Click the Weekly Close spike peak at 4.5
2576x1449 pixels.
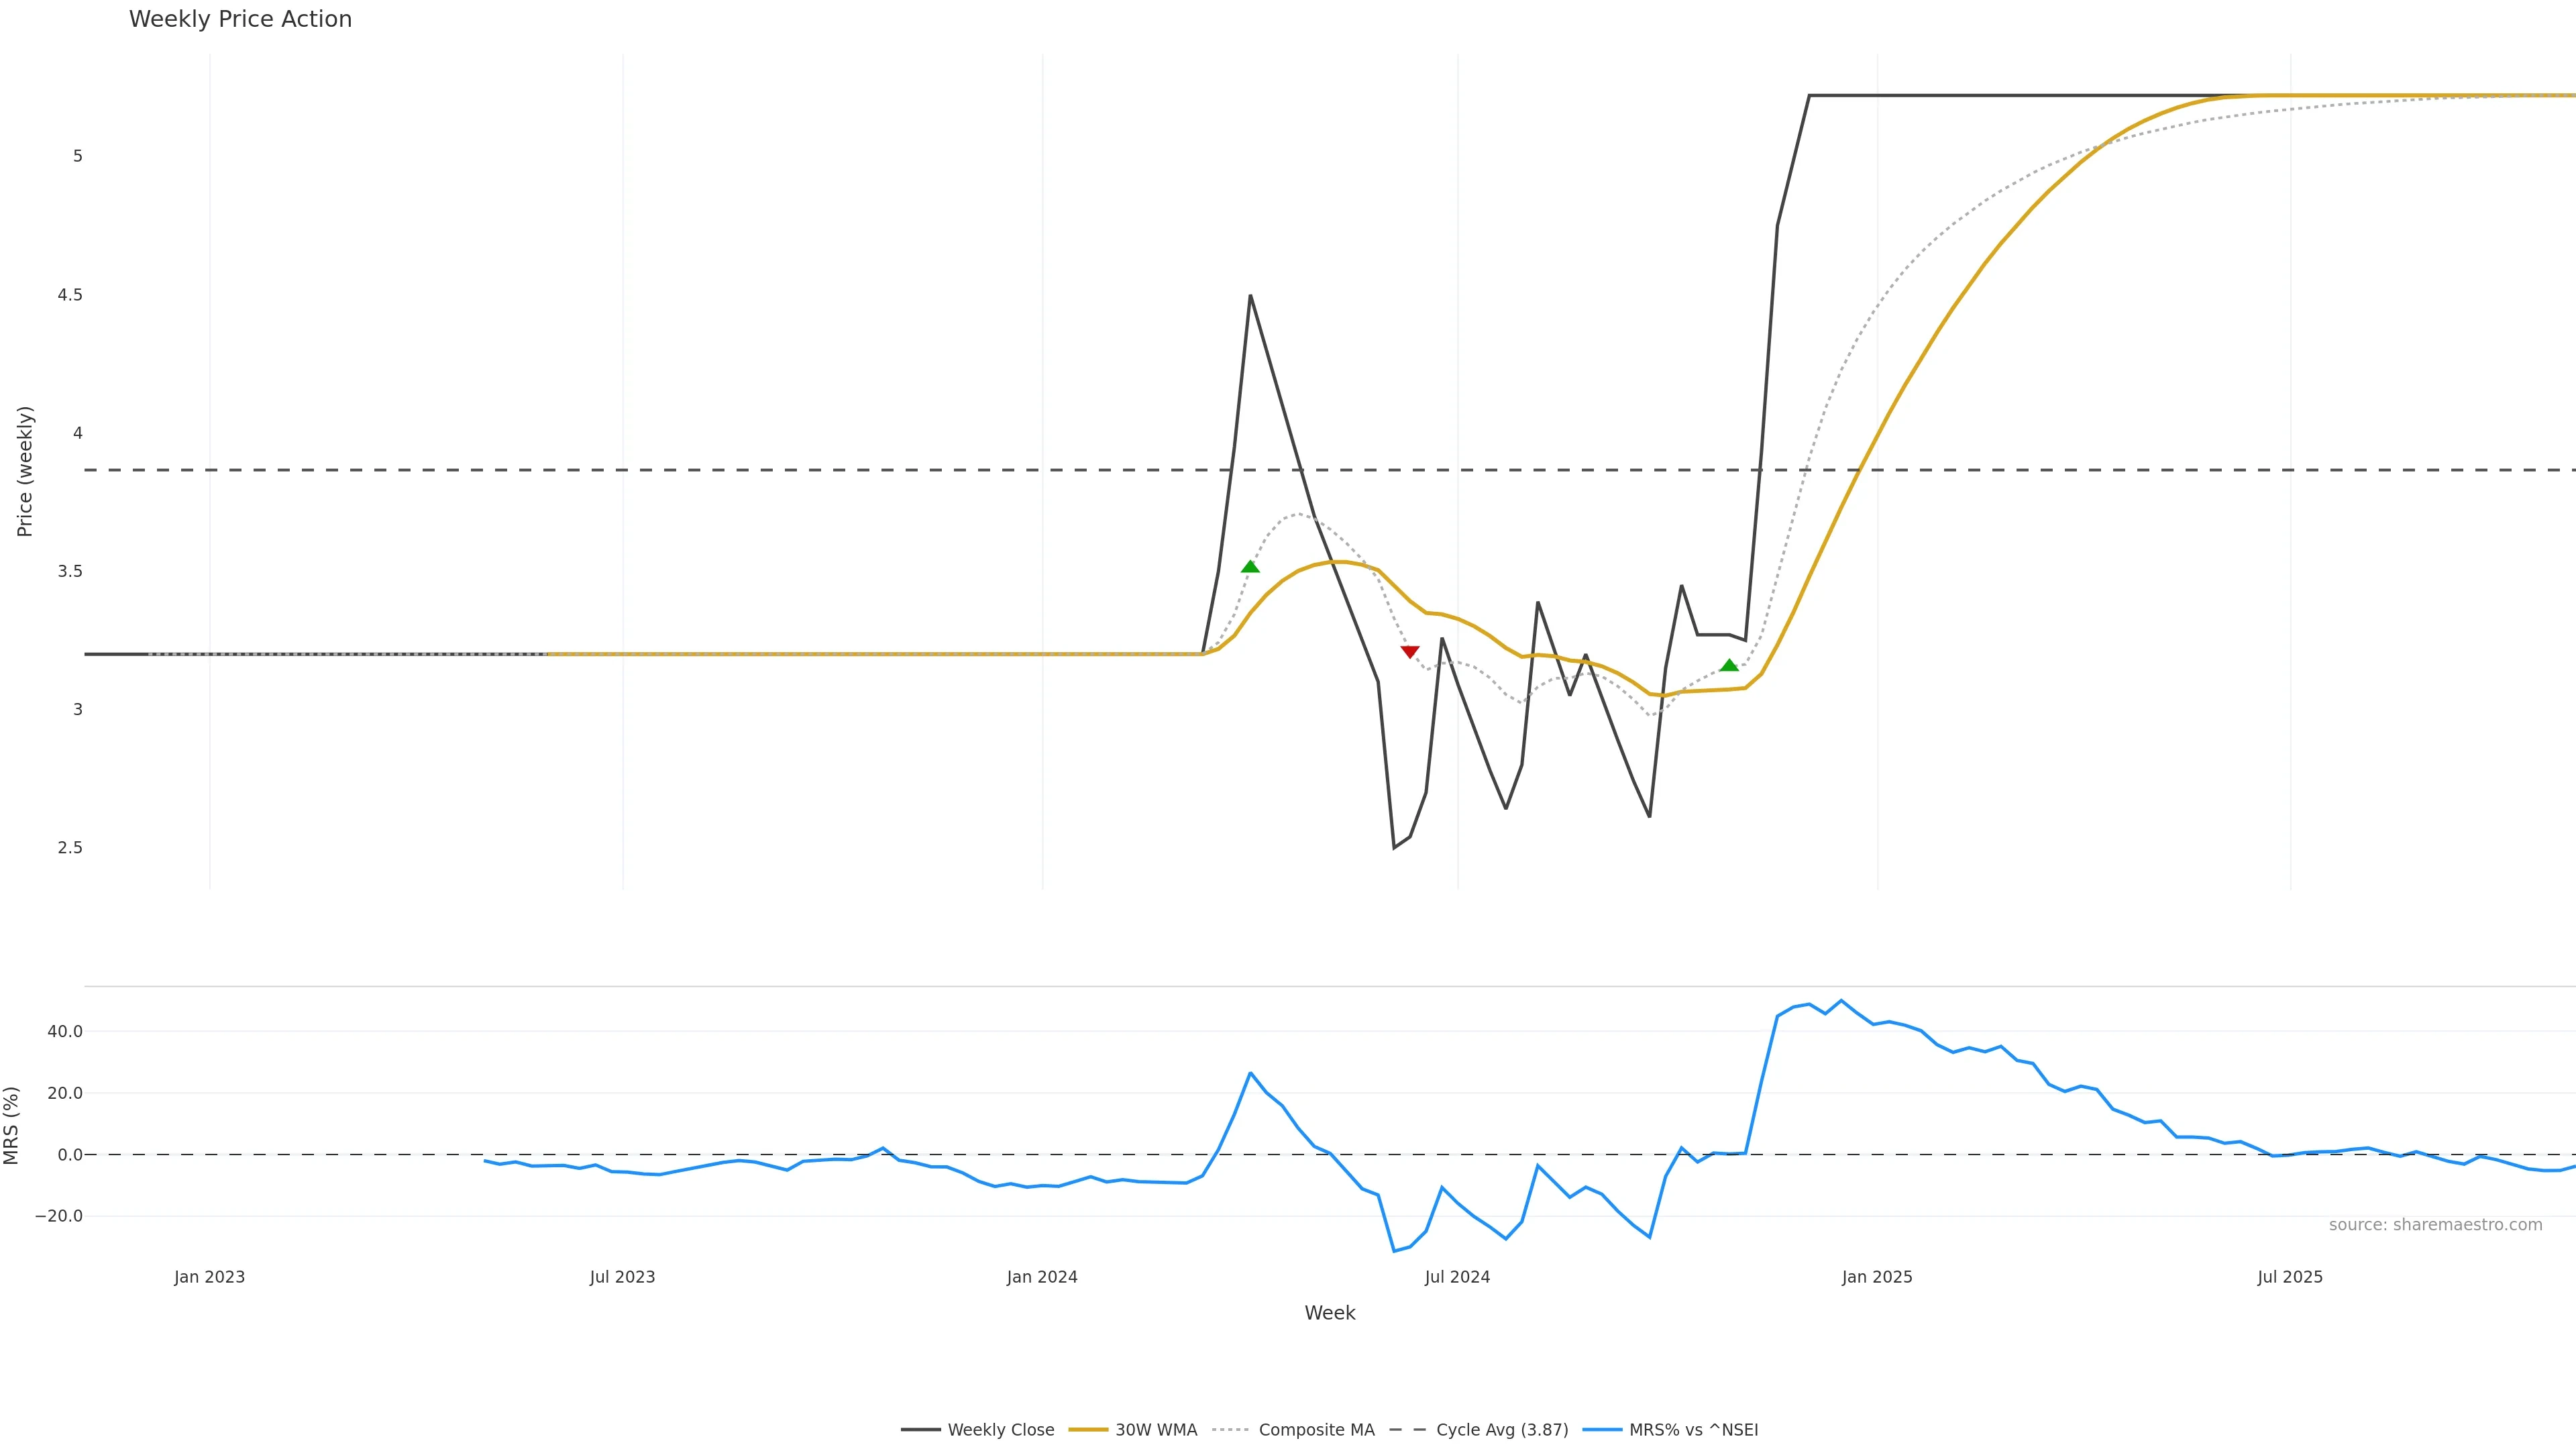1250,295
